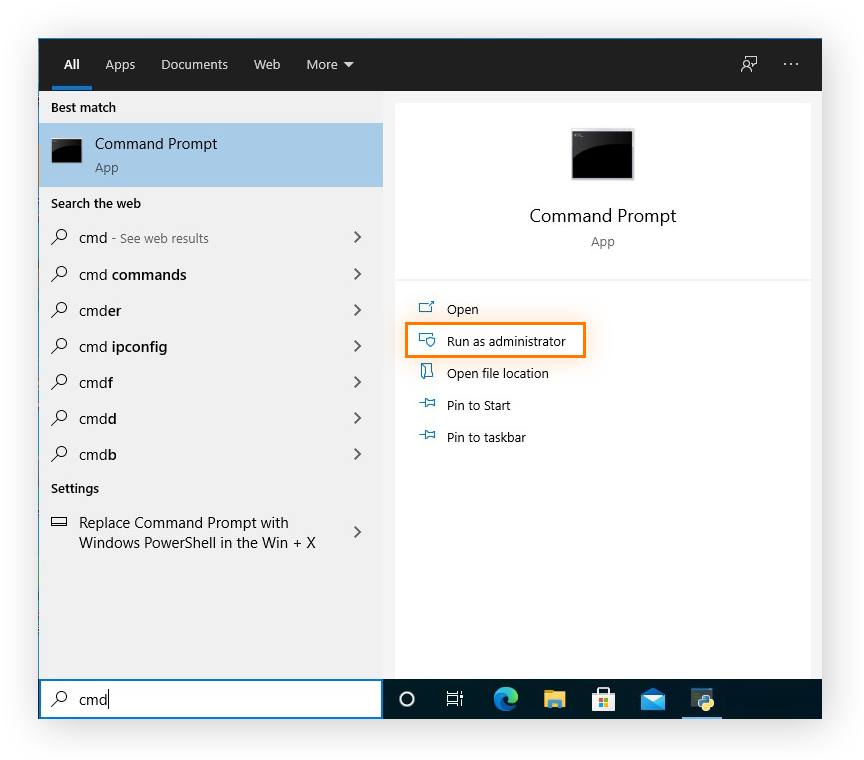This screenshot has height=760, width=864.
Task: Click the Cortana circle on the taskbar
Action: pos(406,699)
